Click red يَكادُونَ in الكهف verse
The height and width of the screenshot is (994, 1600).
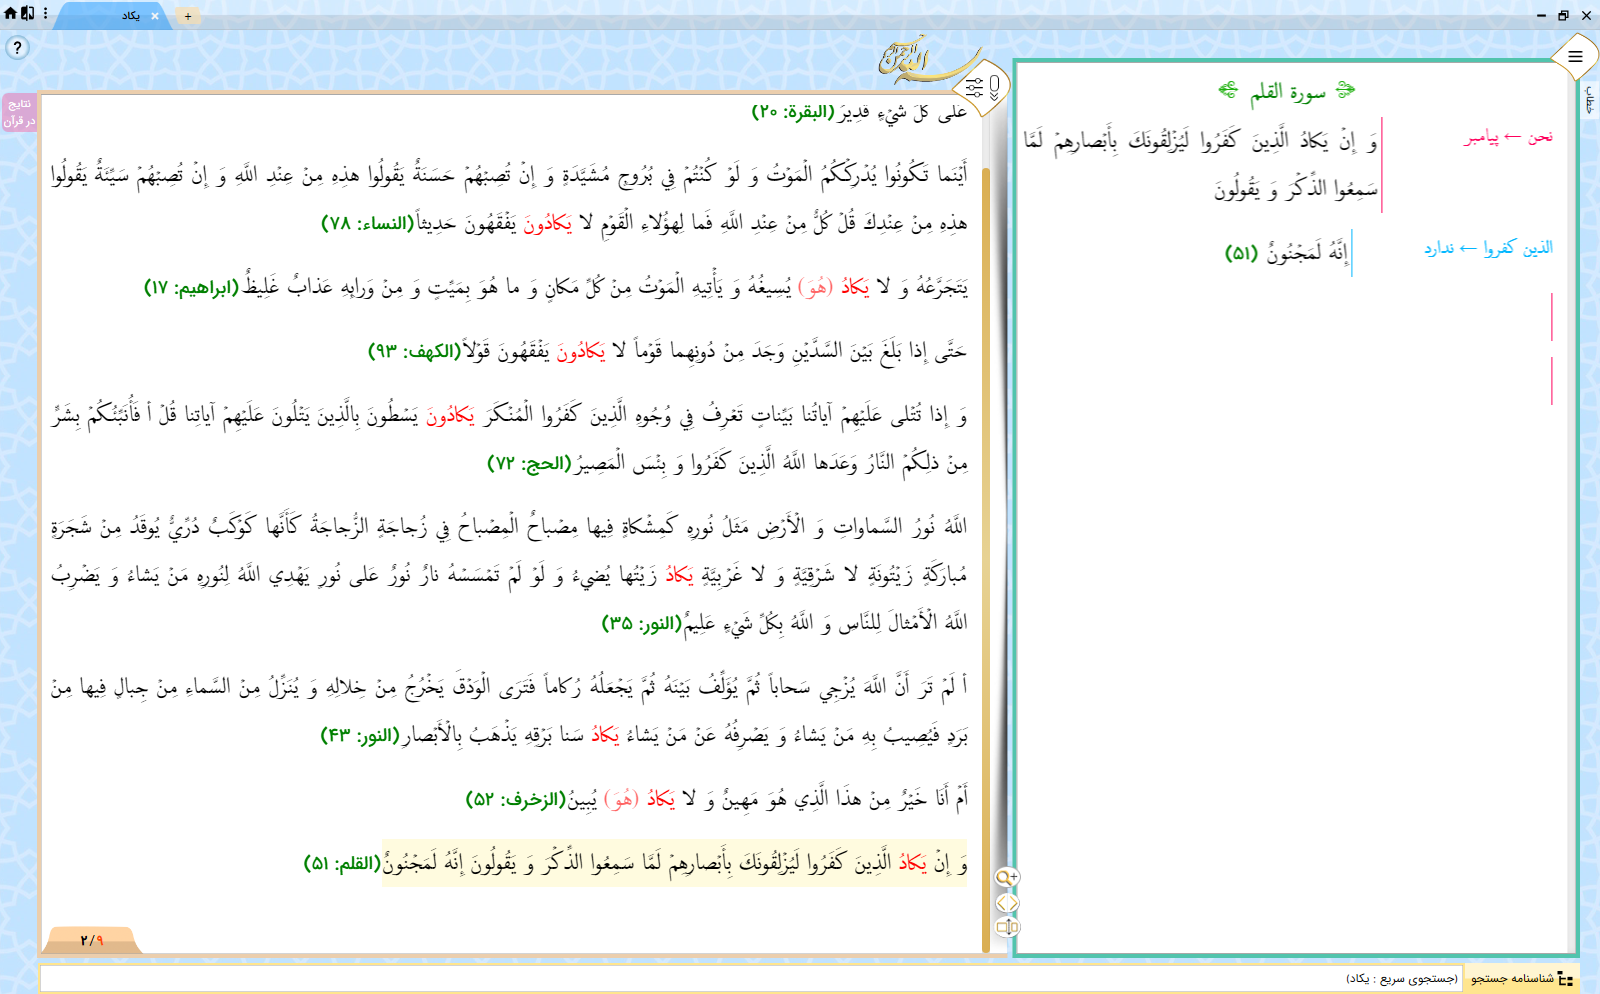[581, 351]
